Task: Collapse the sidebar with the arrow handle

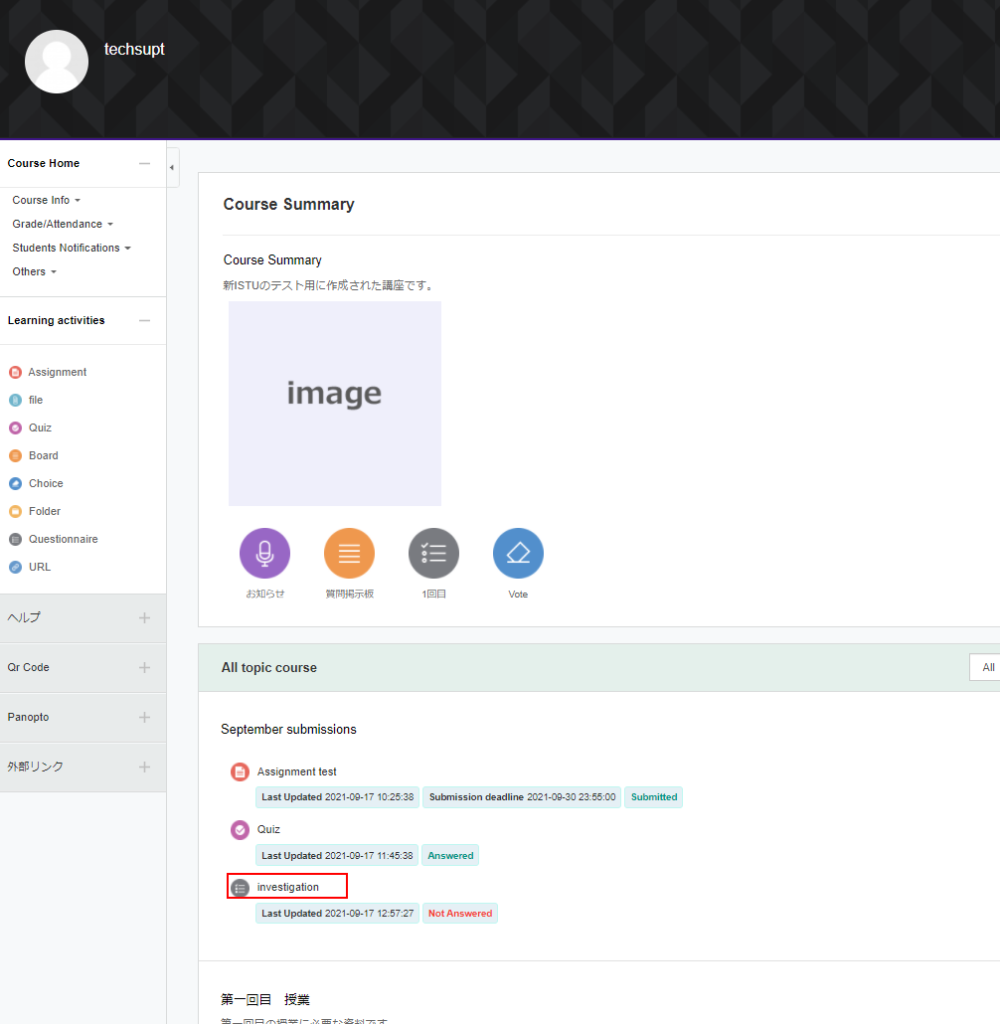Action: [172, 167]
